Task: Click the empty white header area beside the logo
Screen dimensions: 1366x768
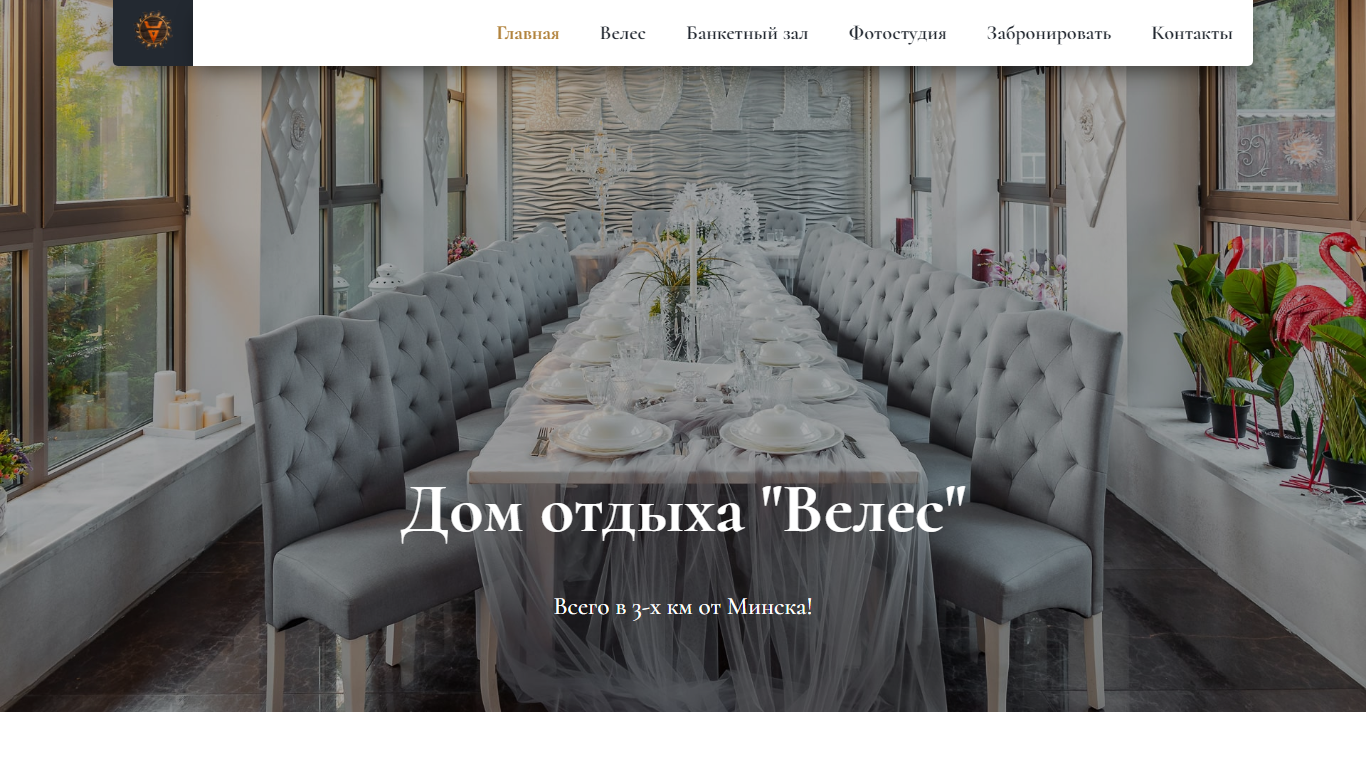Action: 340,33
